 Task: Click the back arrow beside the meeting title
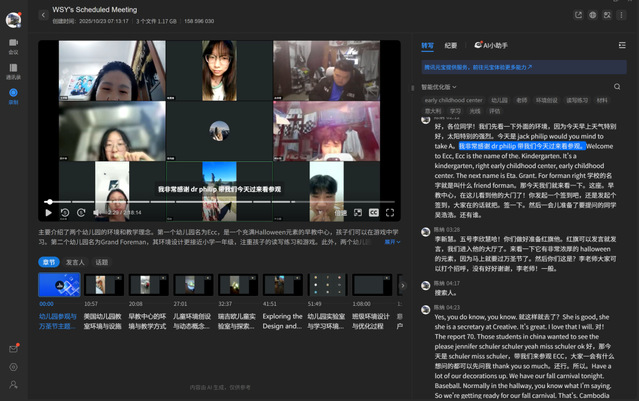pyautogui.click(x=42, y=15)
